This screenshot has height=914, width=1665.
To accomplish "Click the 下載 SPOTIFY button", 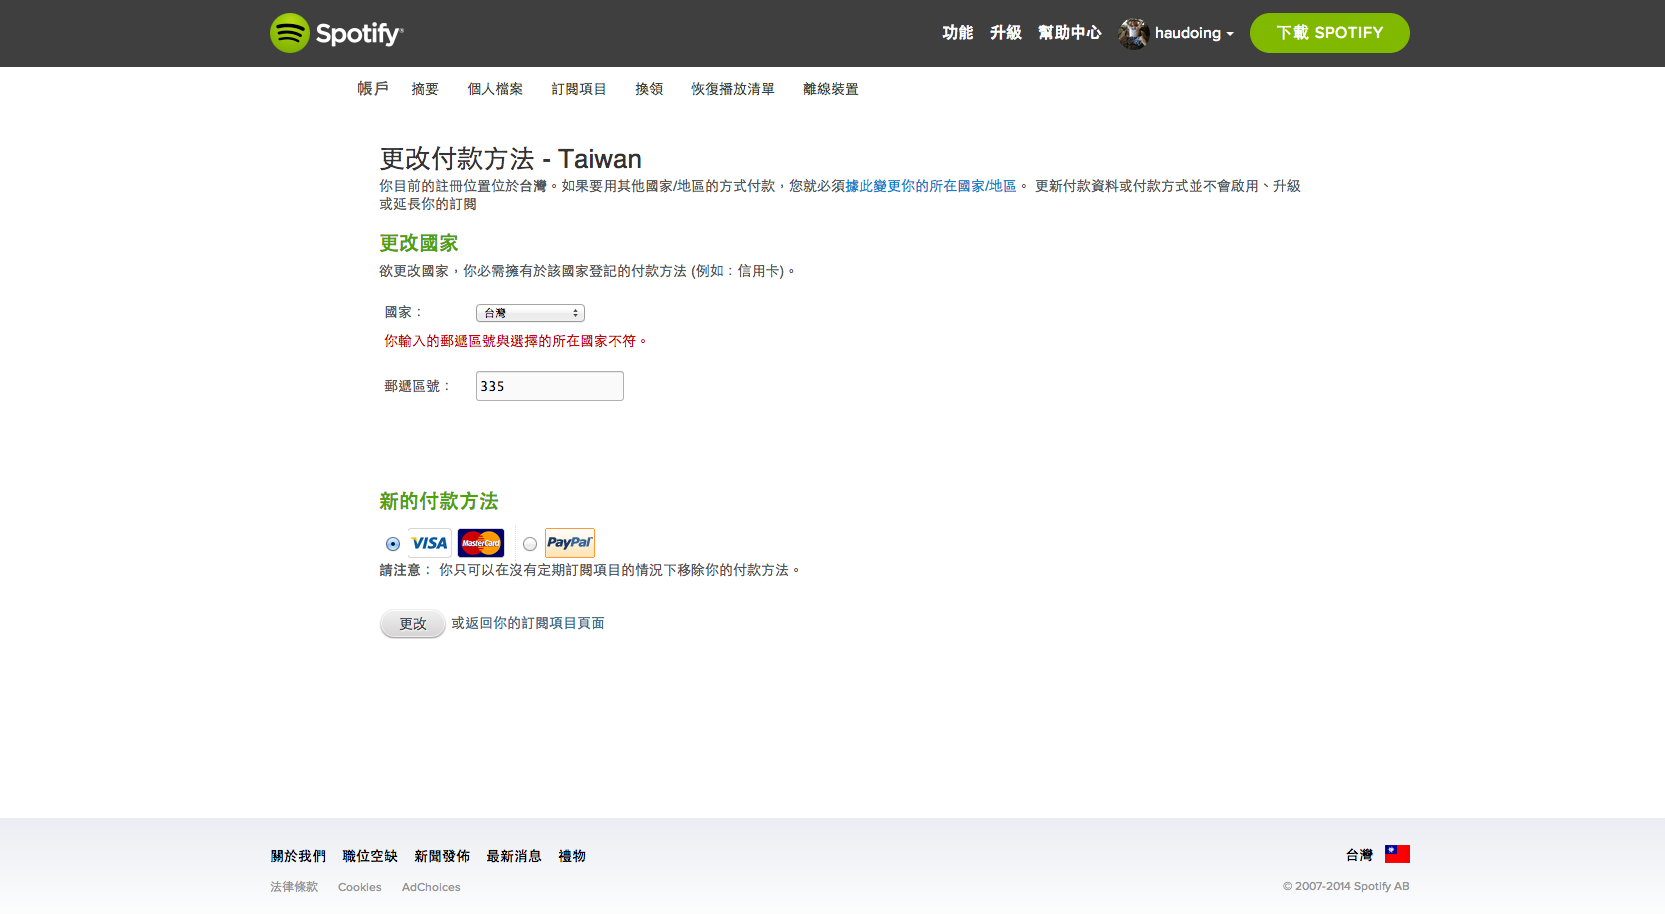I will tap(1329, 33).
